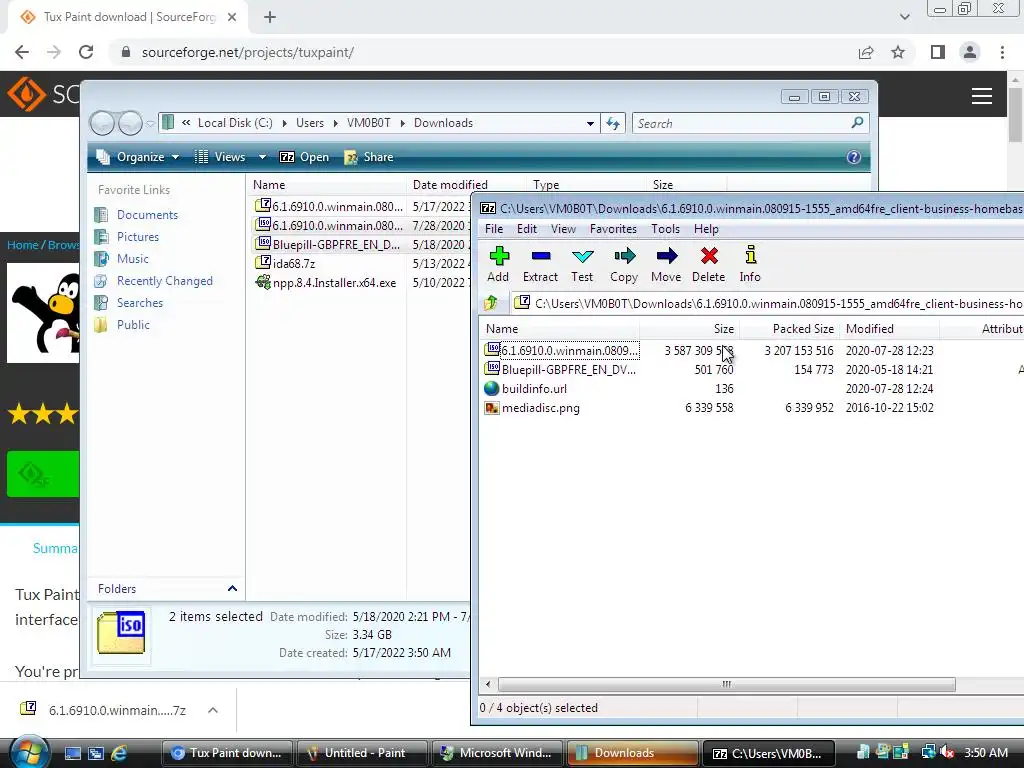Click the Info button in 7-Zip
Image resolution: width=1024 pixels, height=768 pixels.
(x=750, y=264)
